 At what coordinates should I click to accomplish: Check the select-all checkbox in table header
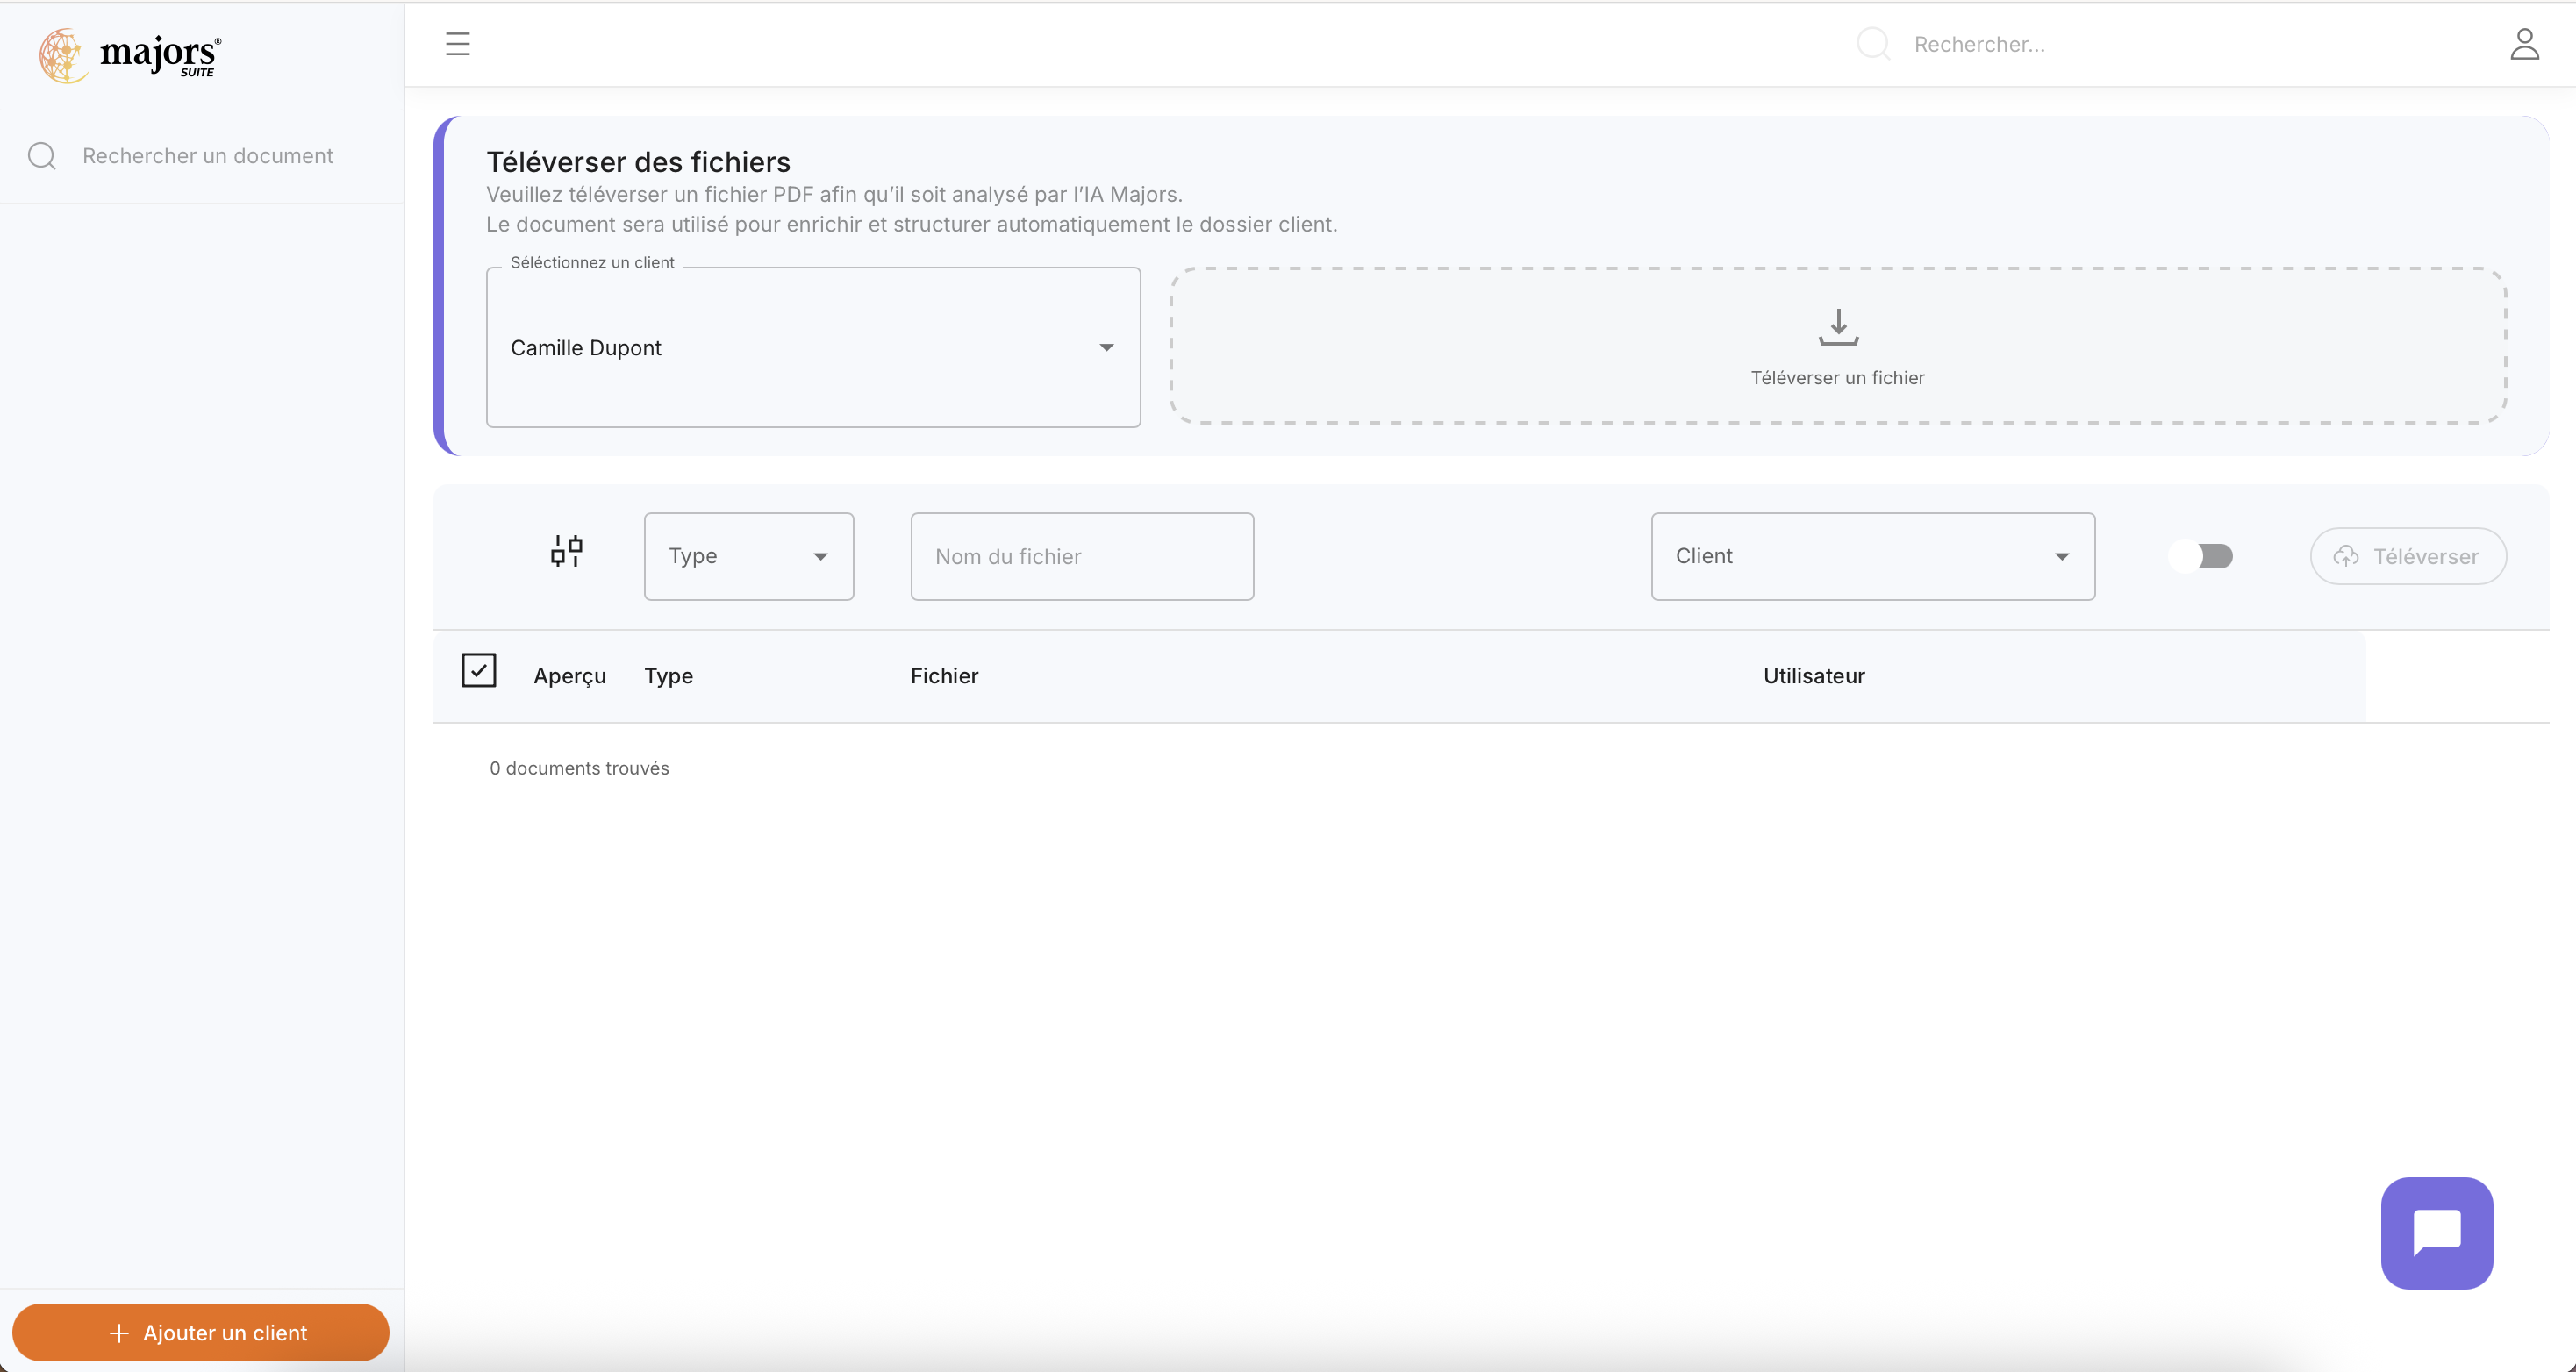479,670
